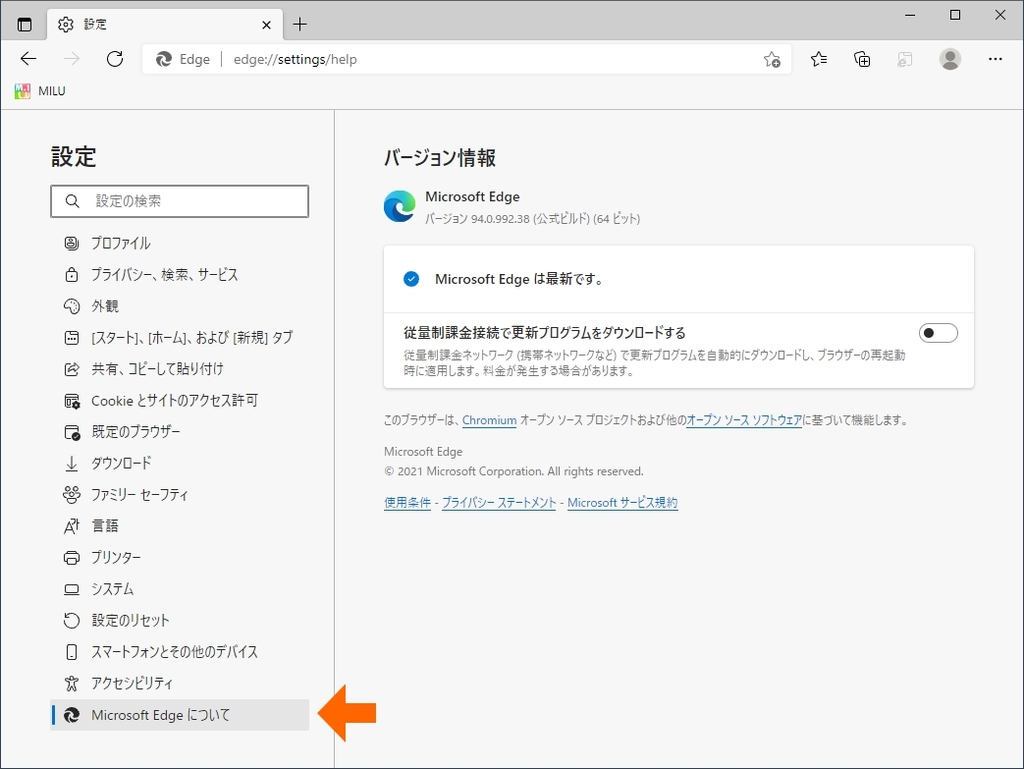The height and width of the screenshot is (769, 1024).
Task: Add this page to favorites star
Action: [772, 59]
